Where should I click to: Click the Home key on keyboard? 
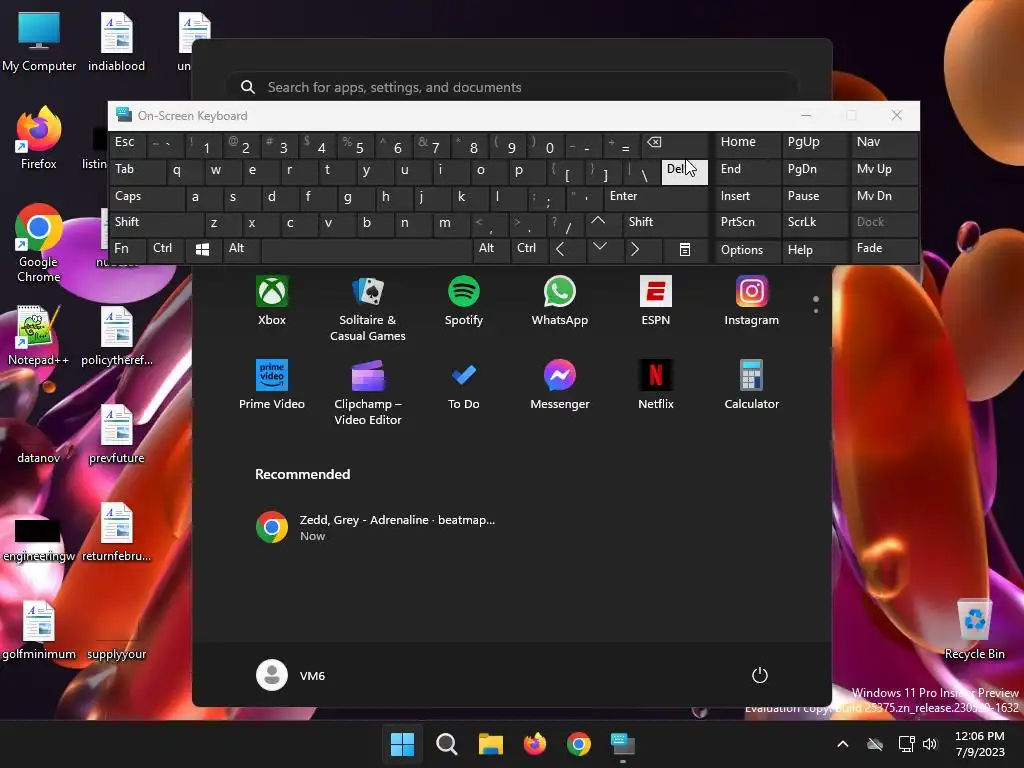click(x=746, y=144)
